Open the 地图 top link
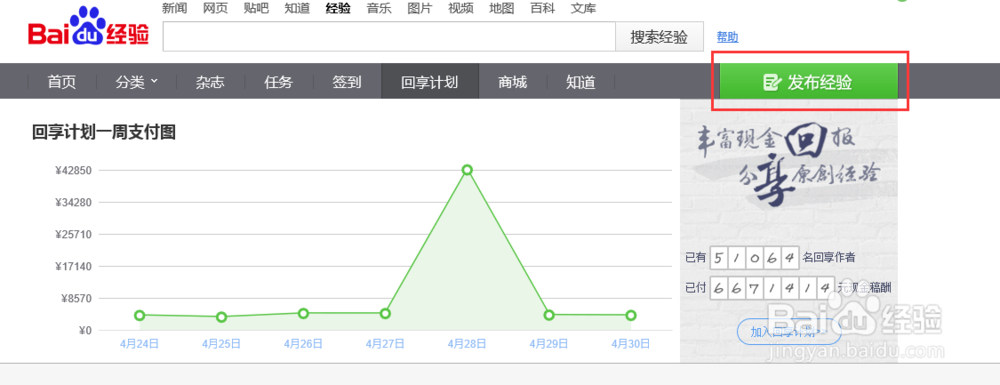 click(x=501, y=8)
